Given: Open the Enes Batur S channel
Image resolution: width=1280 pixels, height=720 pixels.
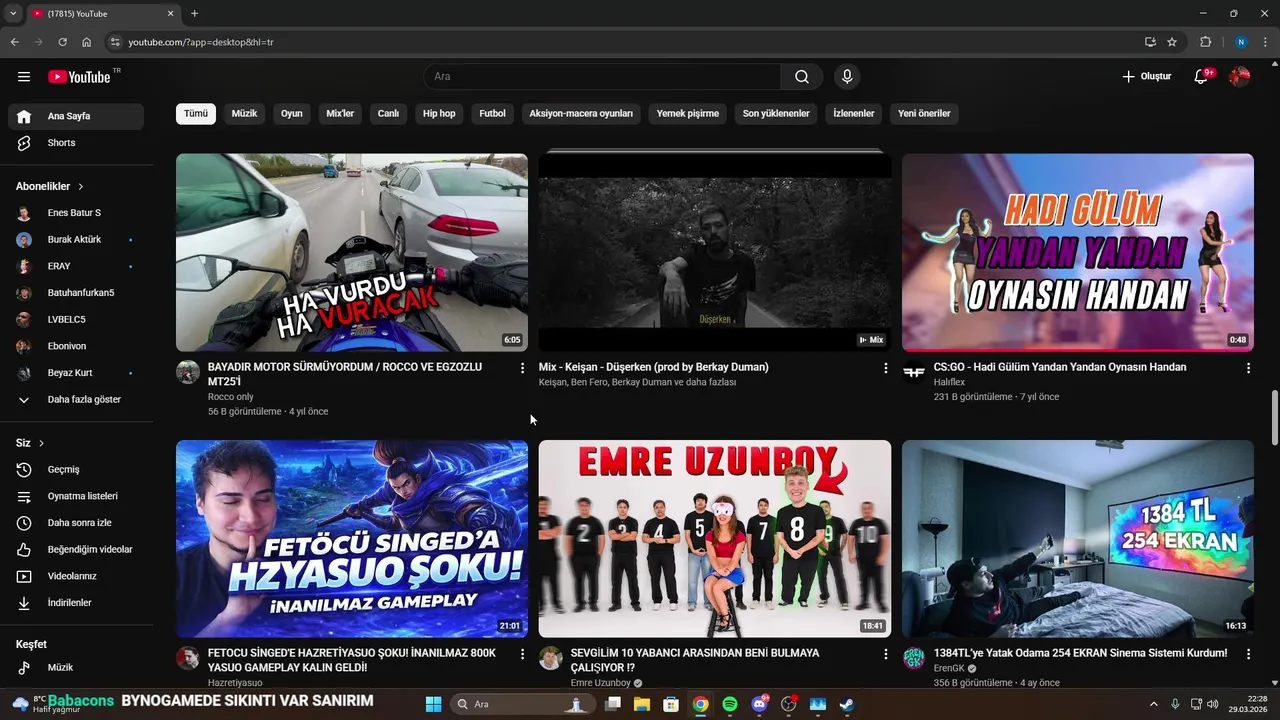Looking at the screenshot, I should coord(76,213).
